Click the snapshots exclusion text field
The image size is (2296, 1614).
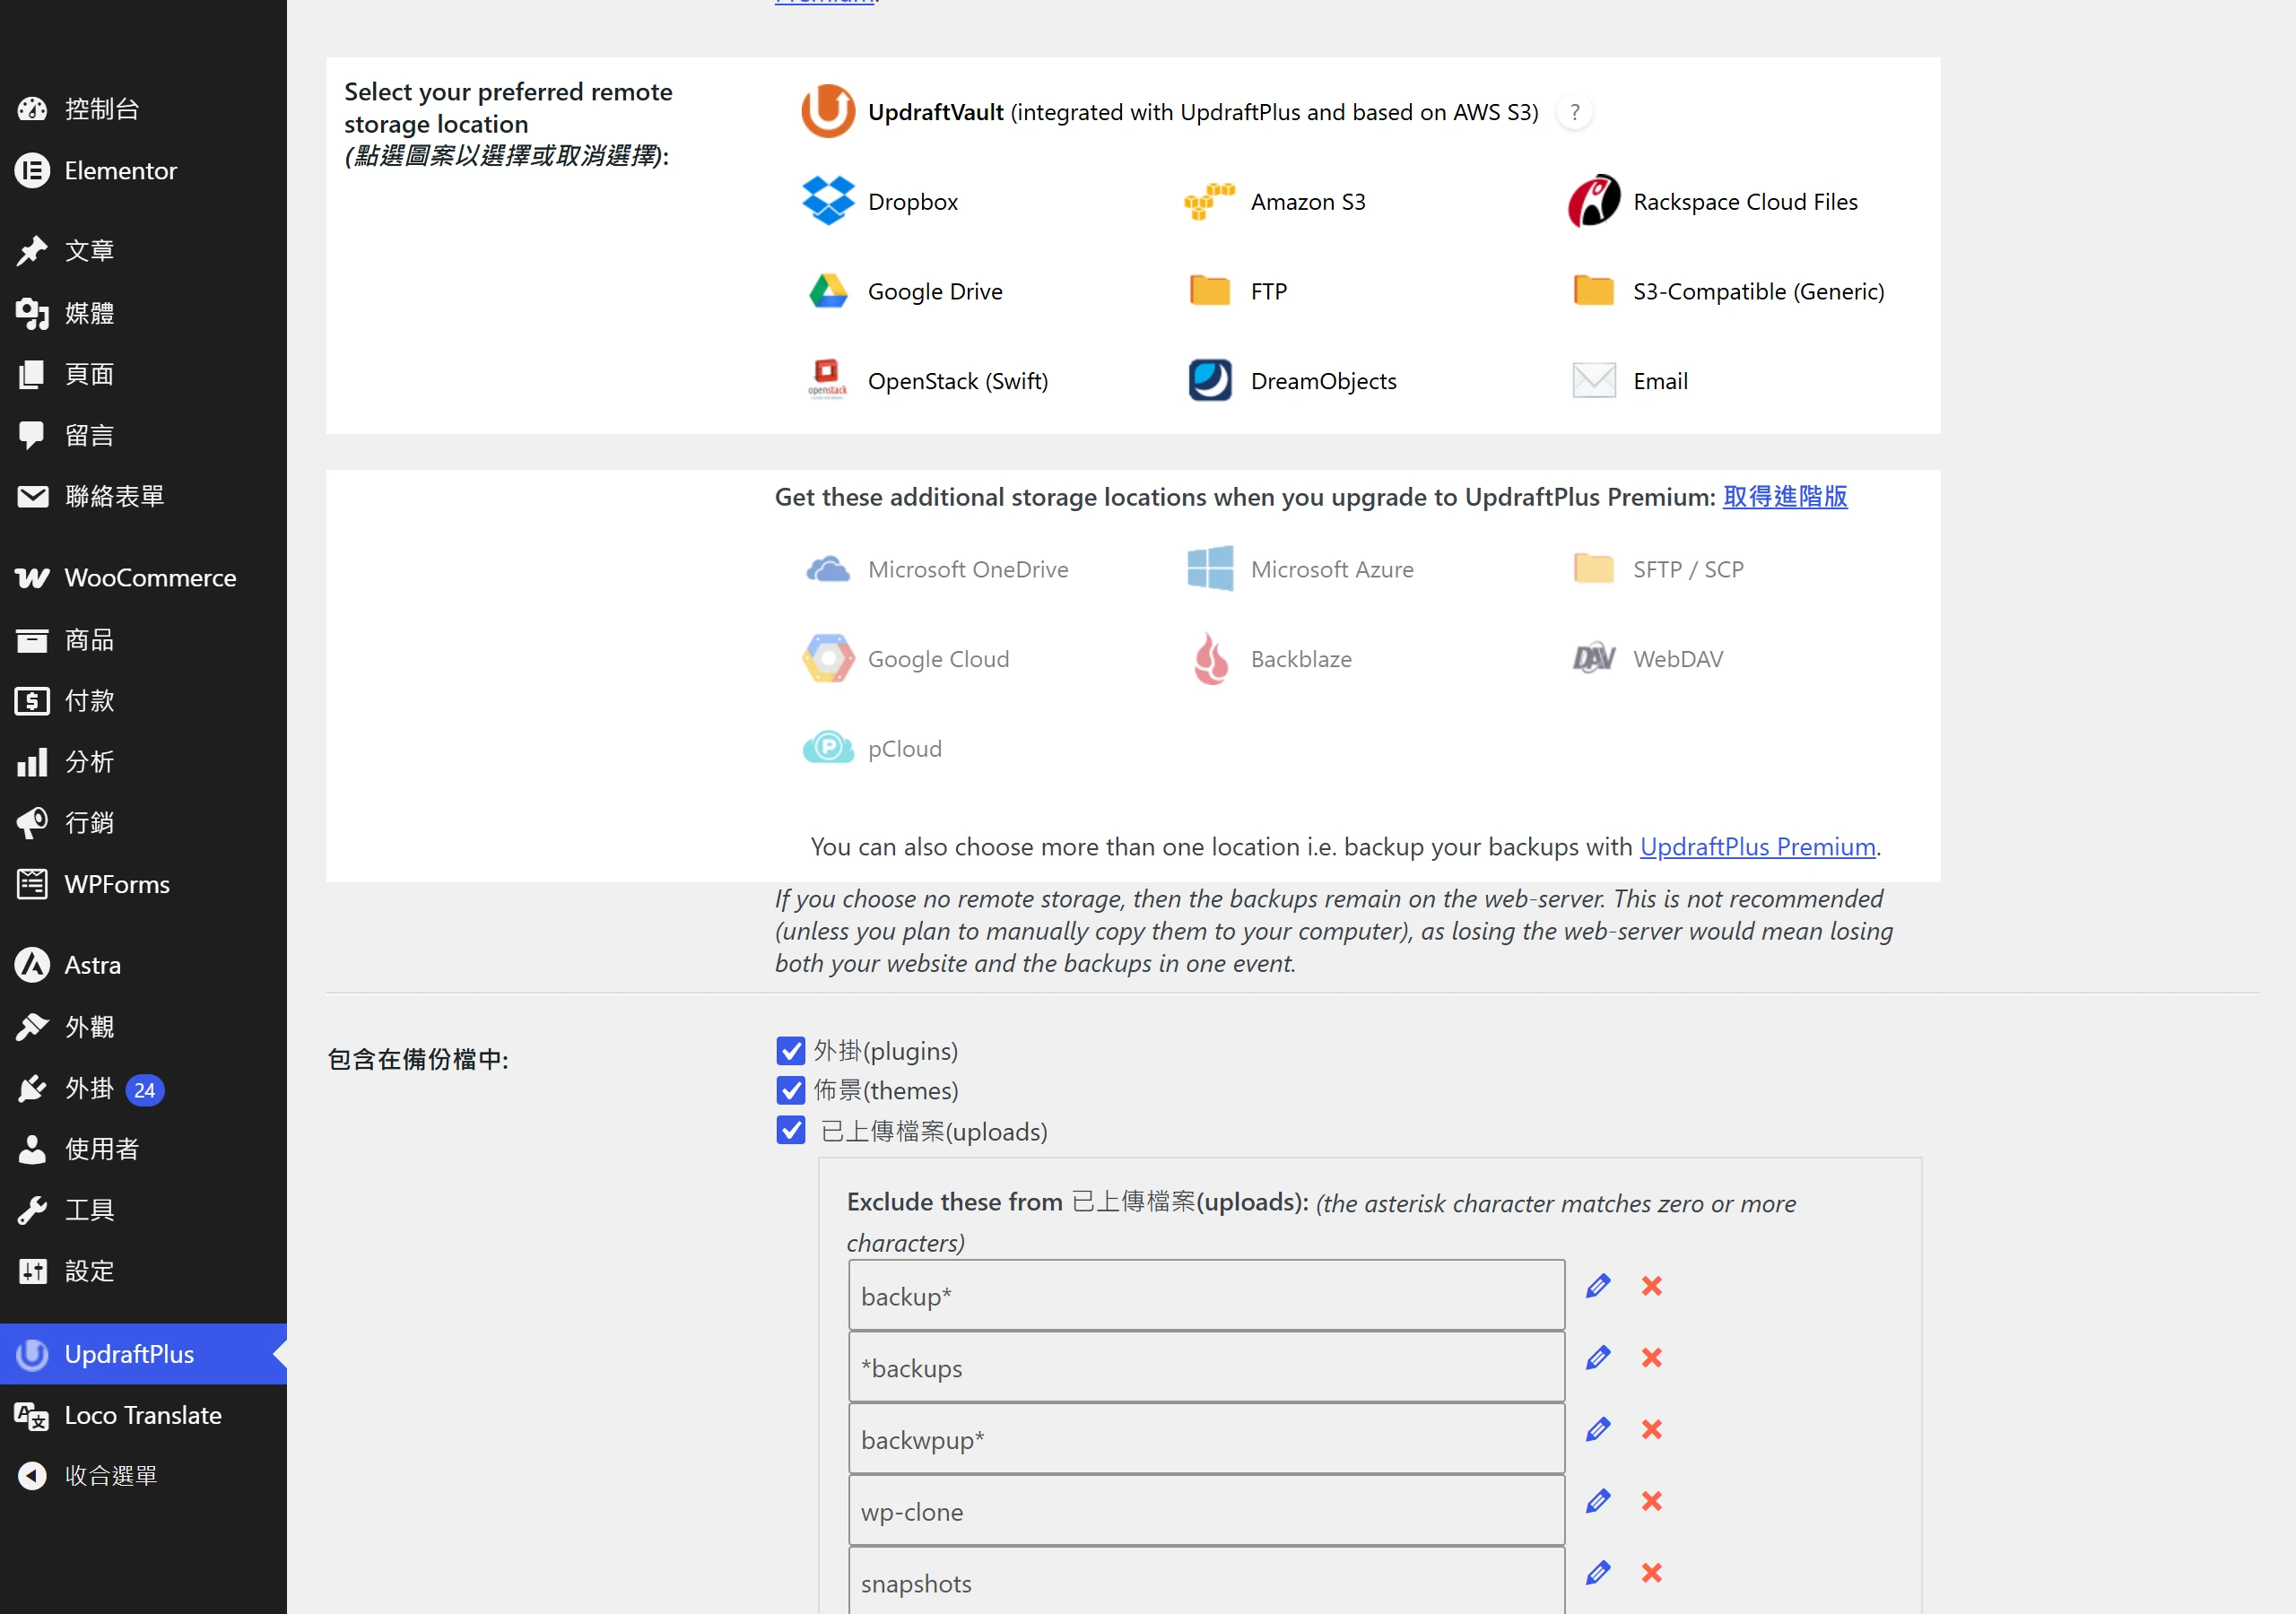[1206, 1581]
